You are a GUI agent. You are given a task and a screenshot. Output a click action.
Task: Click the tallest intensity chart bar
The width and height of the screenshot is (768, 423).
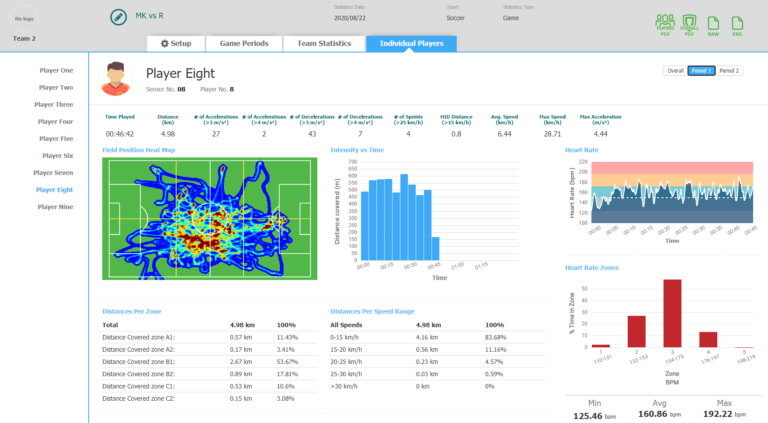(404, 217)
